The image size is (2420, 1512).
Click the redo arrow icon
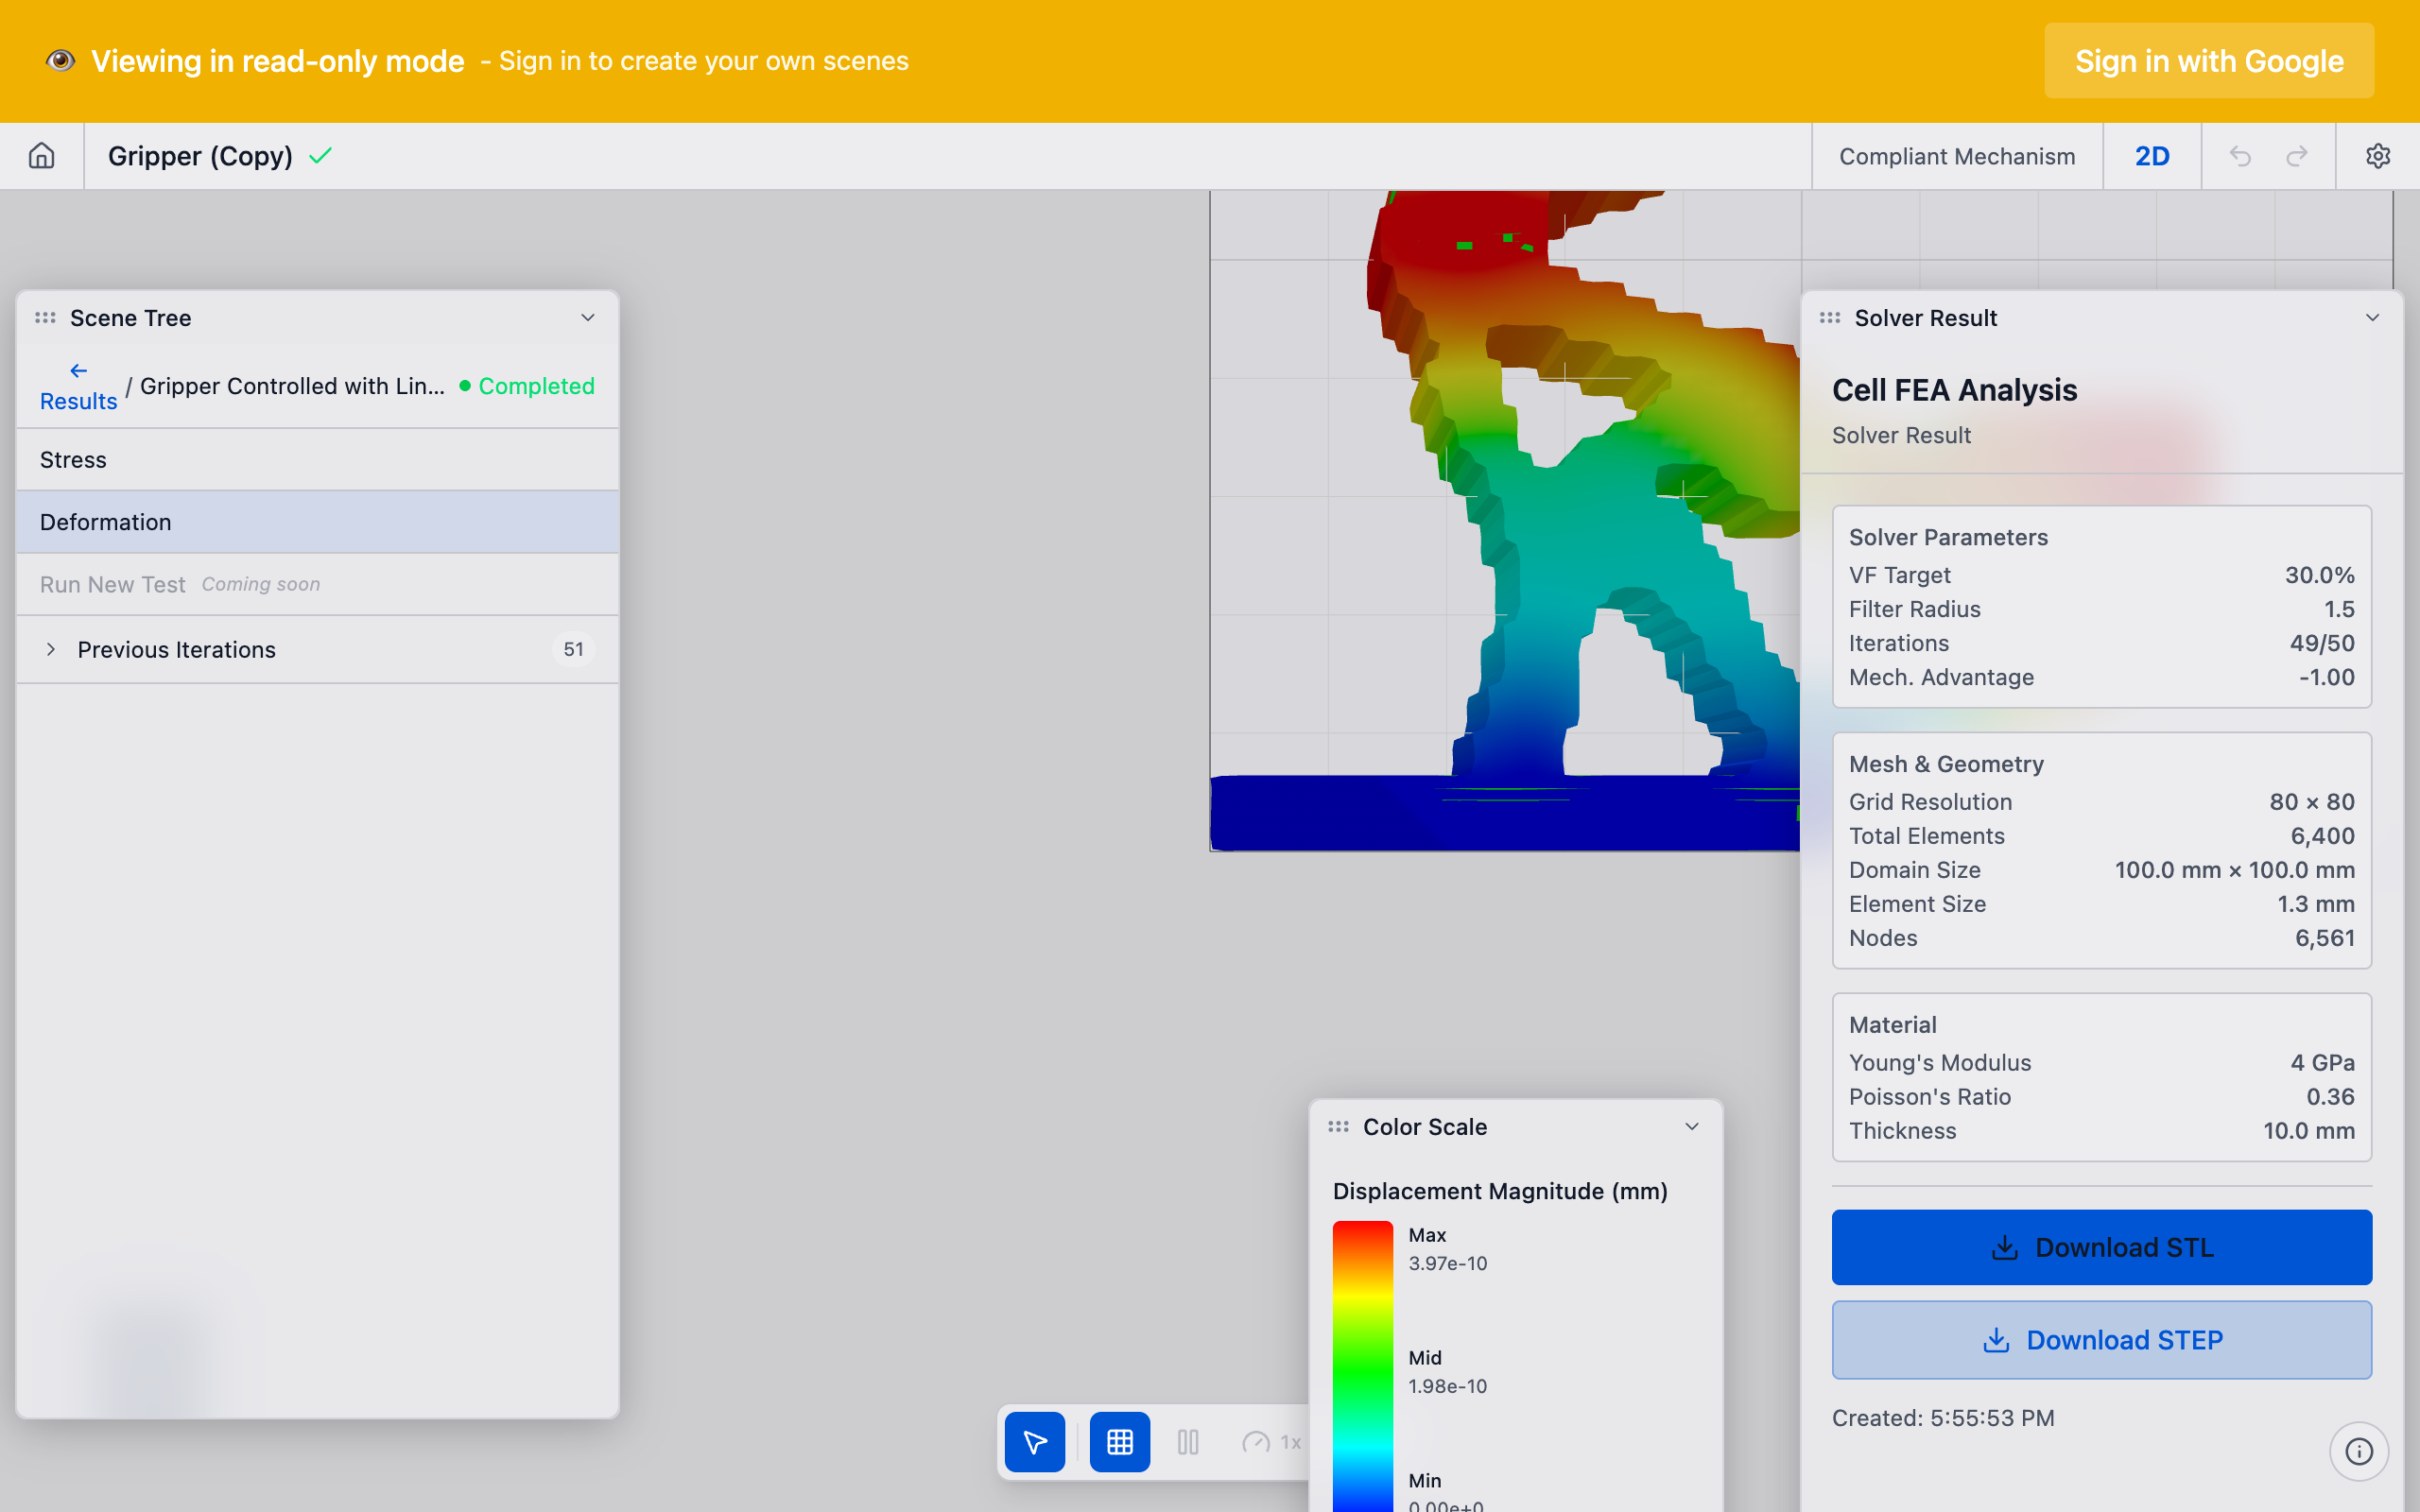2297,156
